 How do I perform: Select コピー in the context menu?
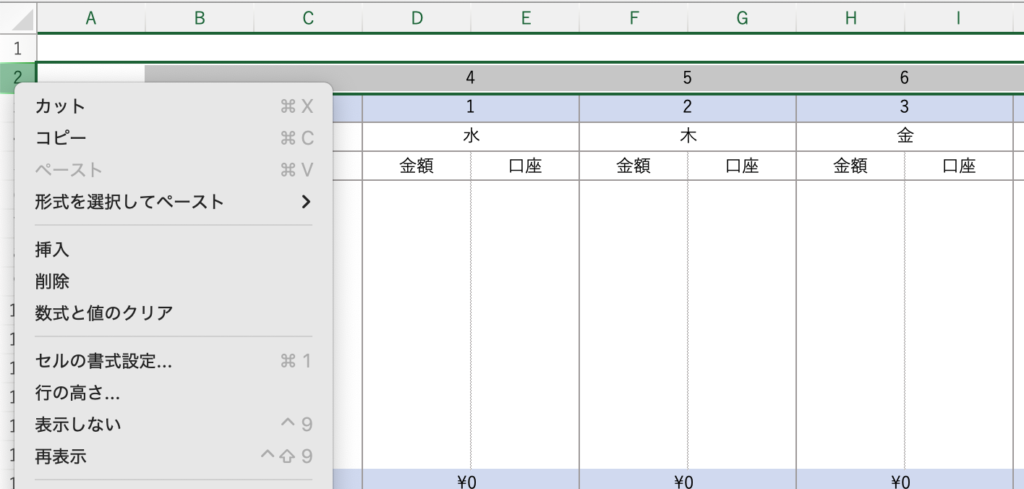coord(61,138)
